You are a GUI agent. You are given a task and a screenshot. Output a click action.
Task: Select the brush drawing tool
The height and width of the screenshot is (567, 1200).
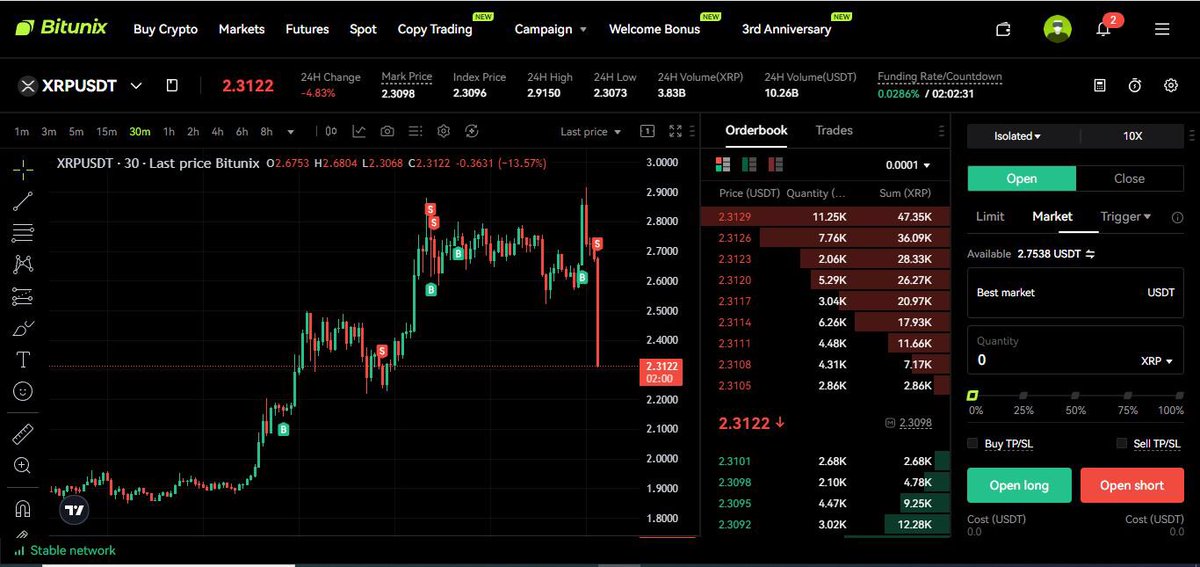click(22, 327)
